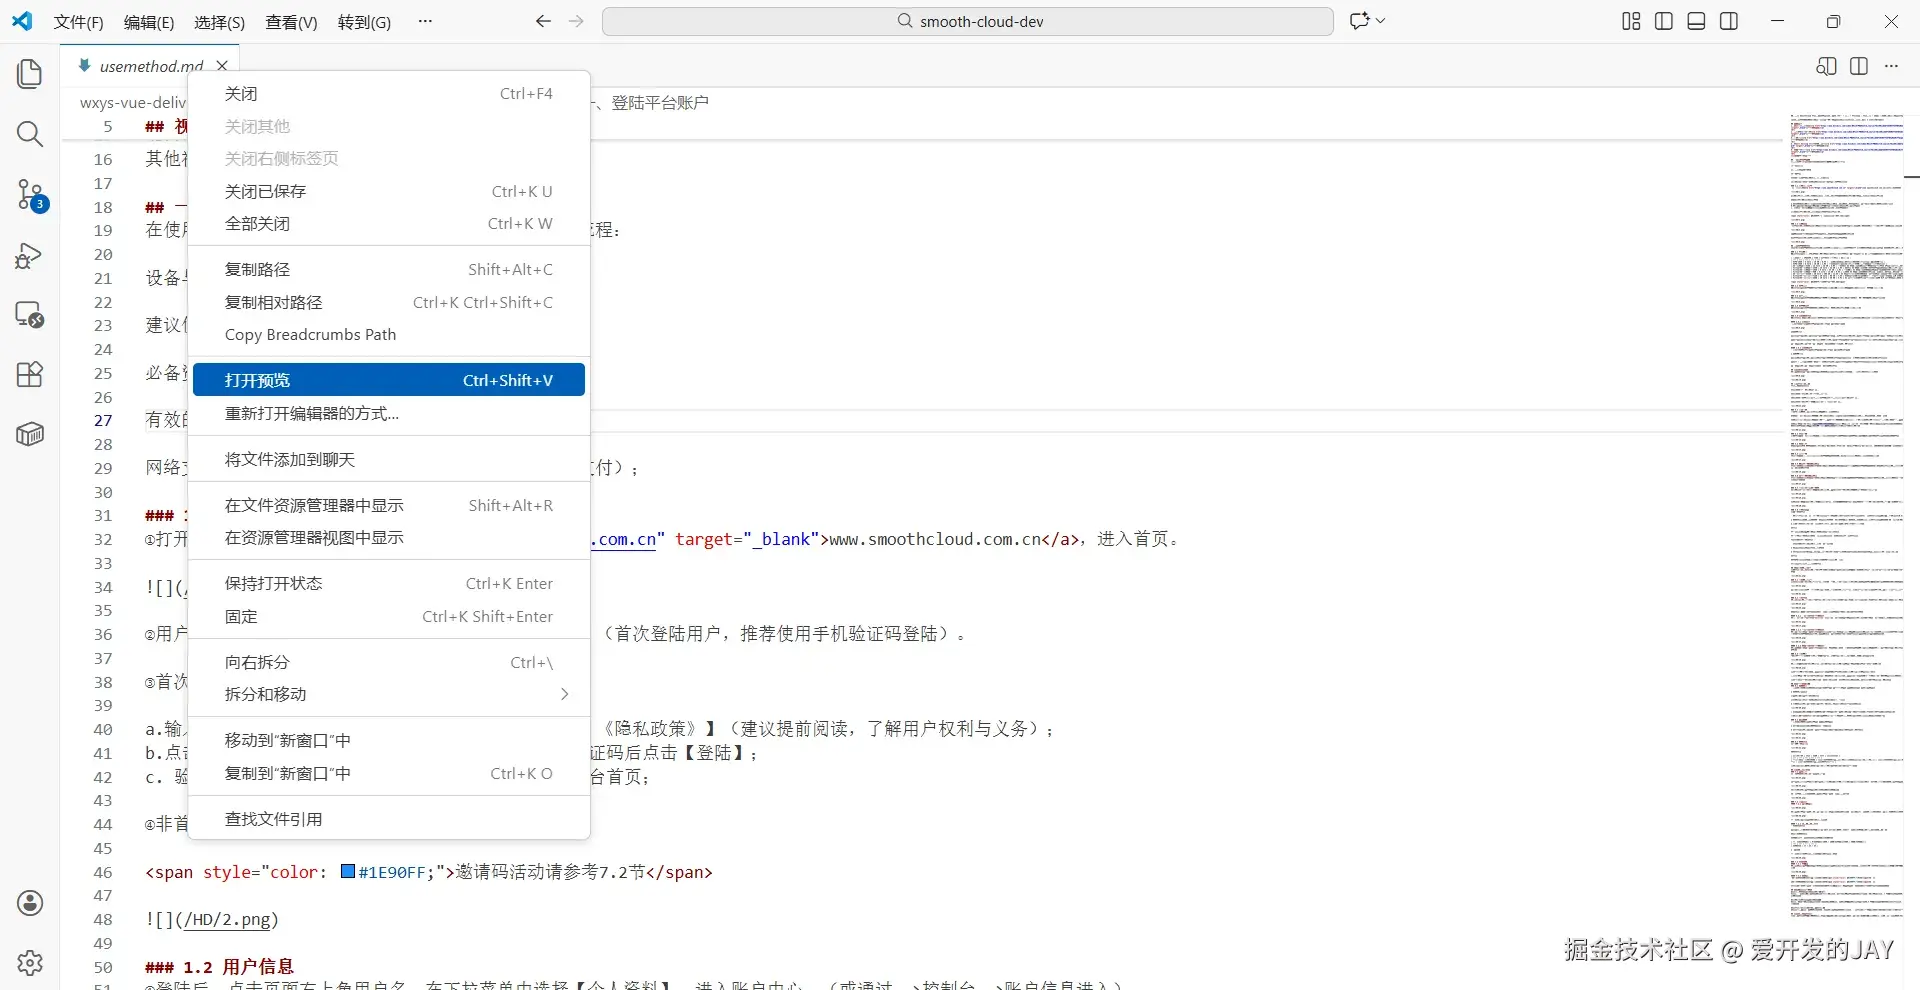This screenshot has width=1920, height=990.
Task: Toggle the bottom panel
Action: coord(1696,21)
